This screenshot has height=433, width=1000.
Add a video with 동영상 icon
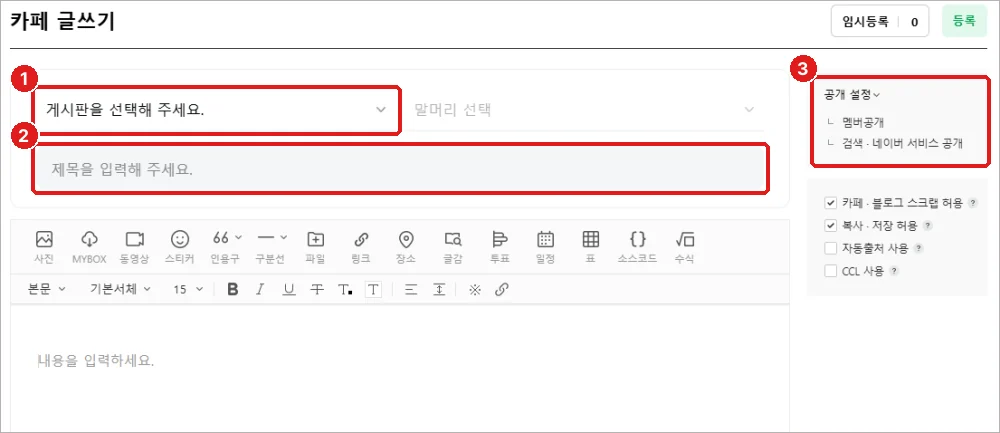[134, 247]
